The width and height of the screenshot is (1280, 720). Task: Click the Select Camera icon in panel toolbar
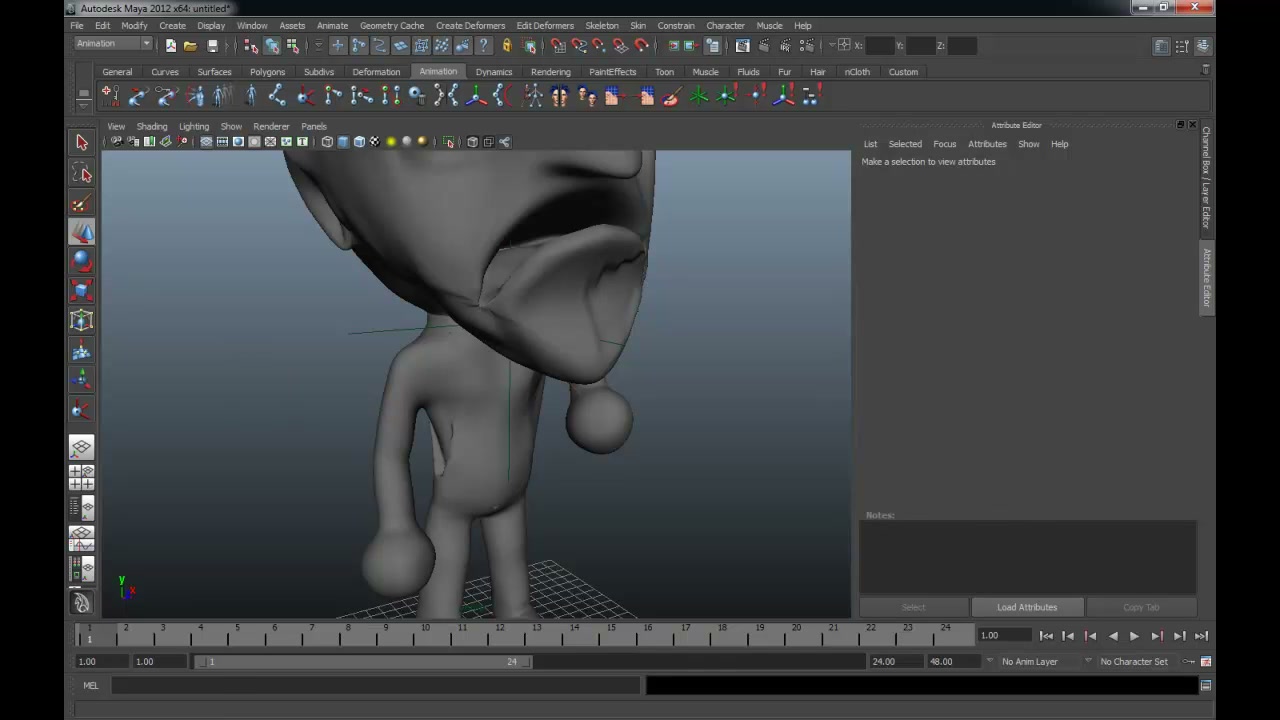click(x=117, y=142)
